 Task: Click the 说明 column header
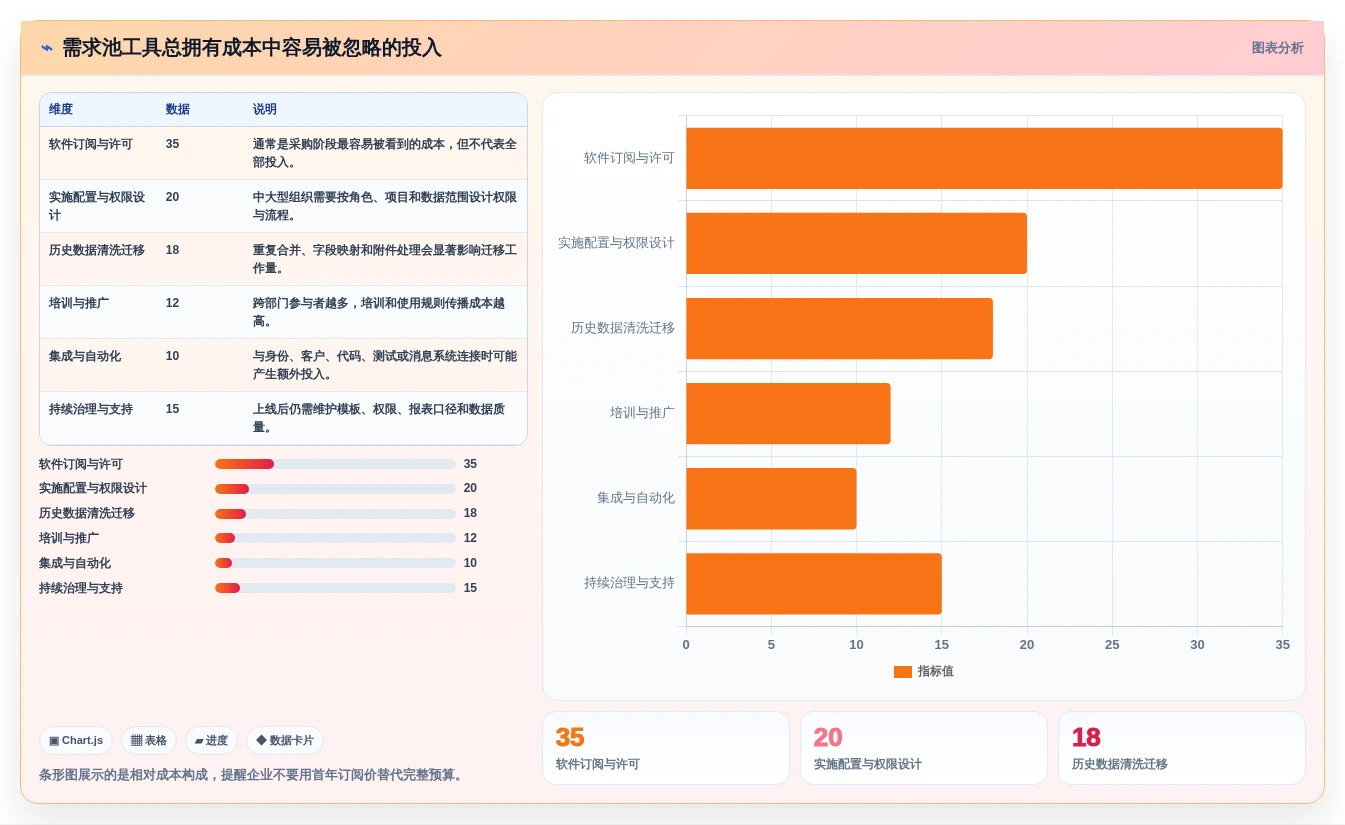[x=265, y=109]
